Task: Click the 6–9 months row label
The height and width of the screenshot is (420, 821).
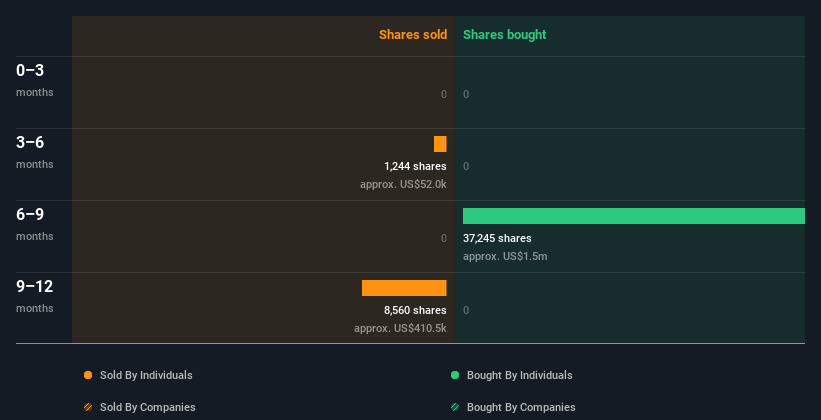Action: click(35, 224)
